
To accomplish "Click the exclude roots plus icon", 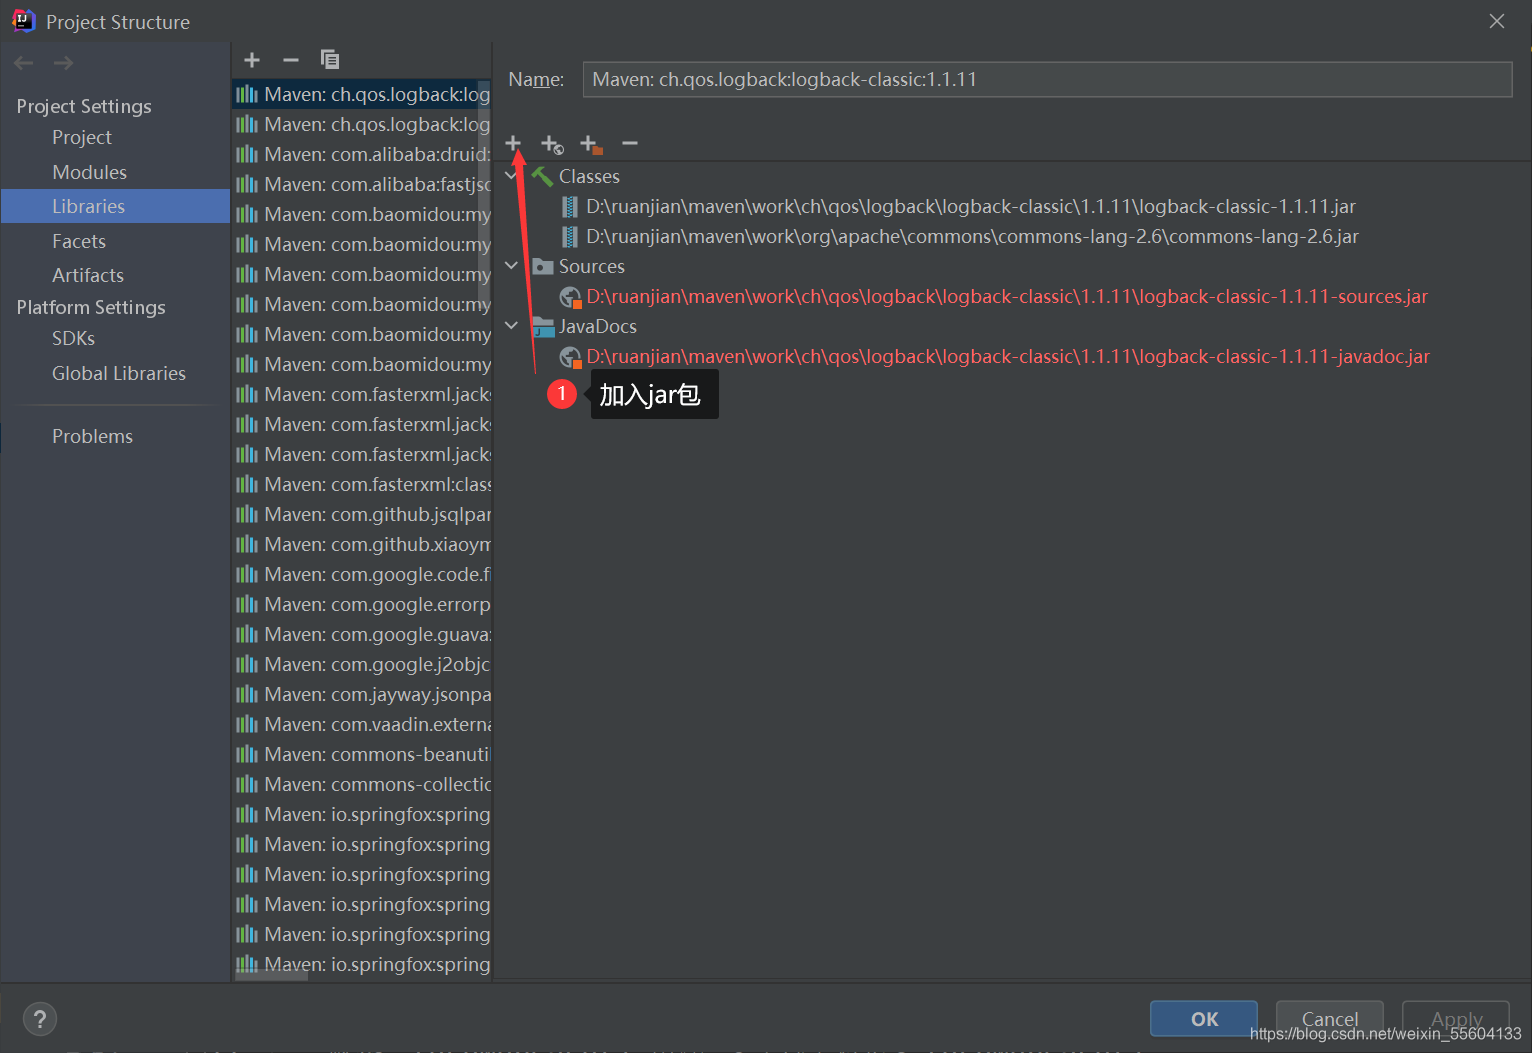I will pos(591,145).
